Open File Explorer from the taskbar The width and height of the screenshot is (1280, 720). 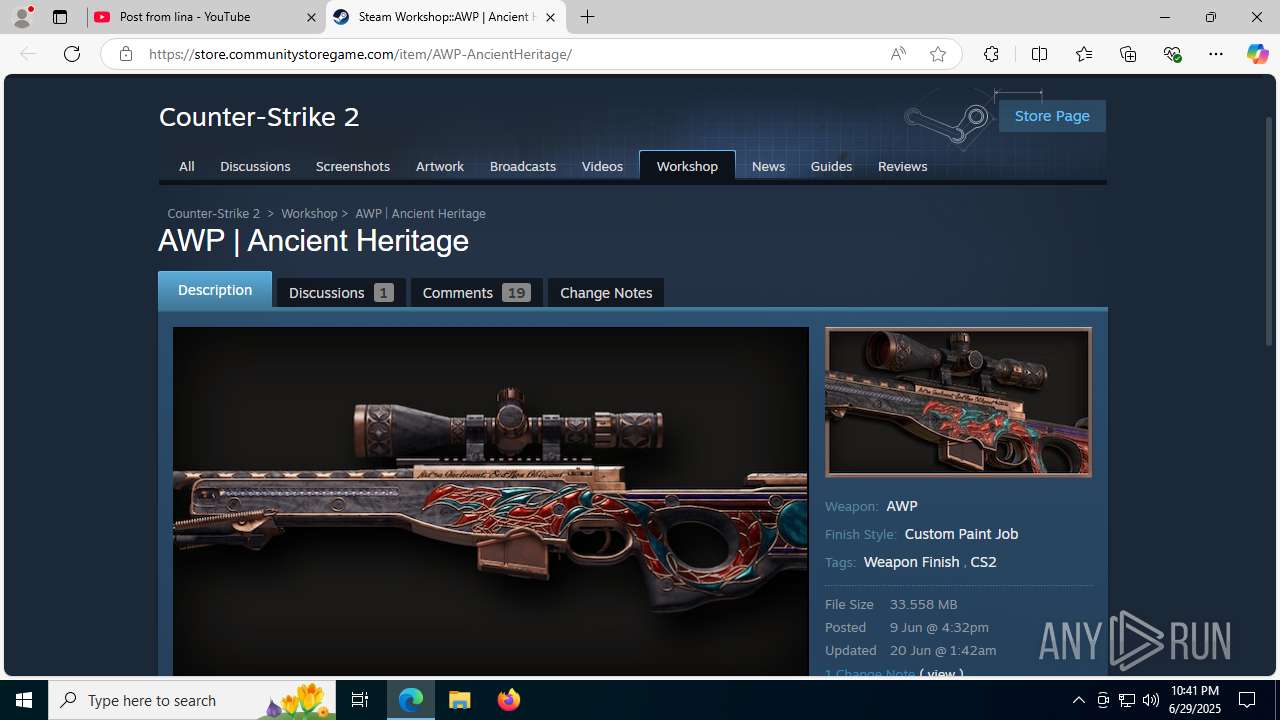coord(460,700)
